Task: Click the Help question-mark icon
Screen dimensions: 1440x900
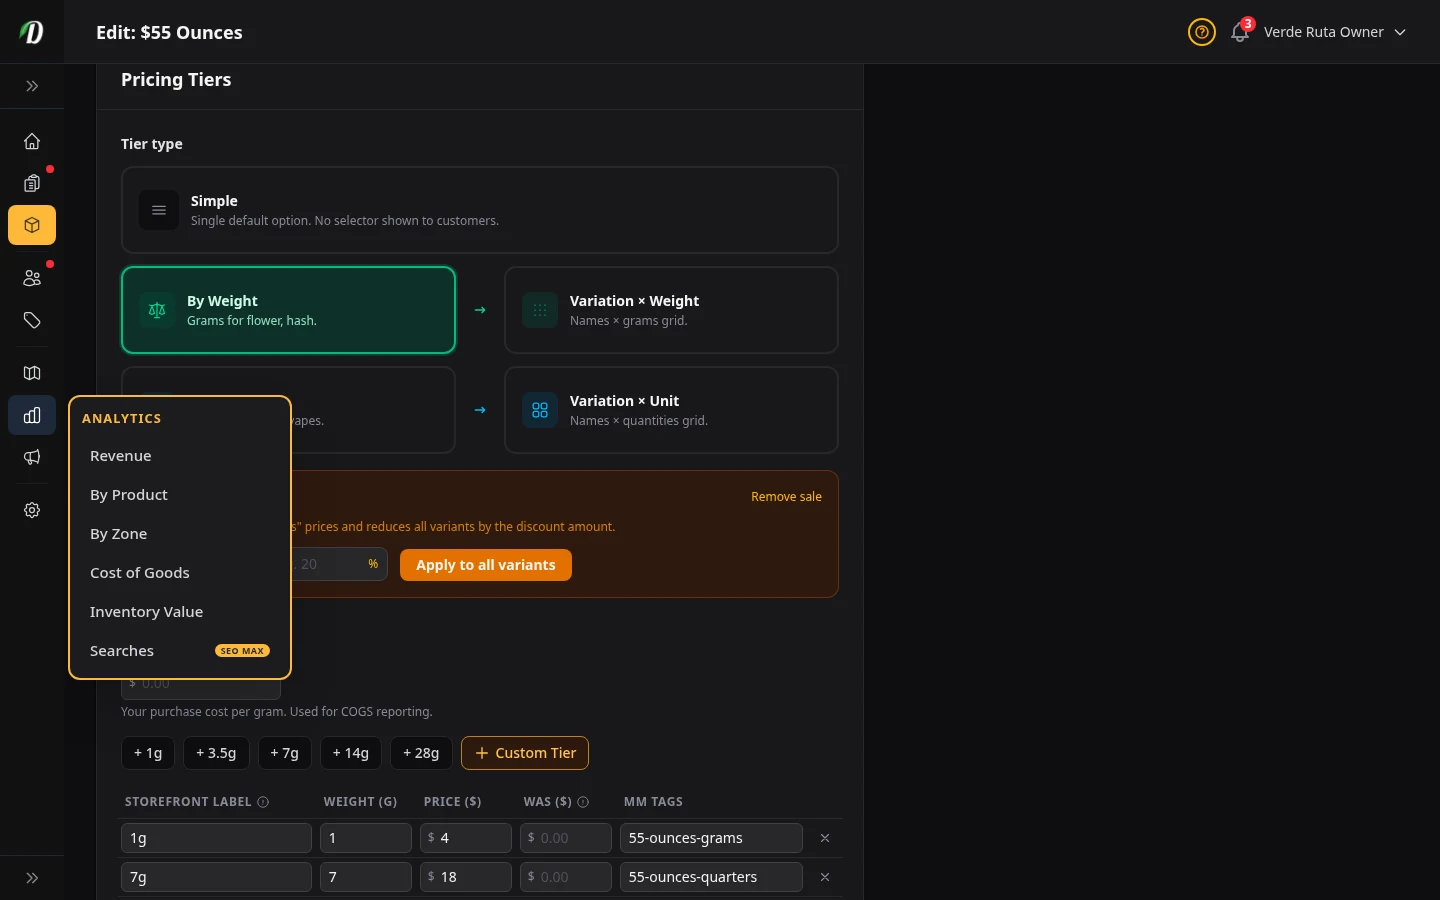Action: pyautogui.click(x=1201, y=32)
